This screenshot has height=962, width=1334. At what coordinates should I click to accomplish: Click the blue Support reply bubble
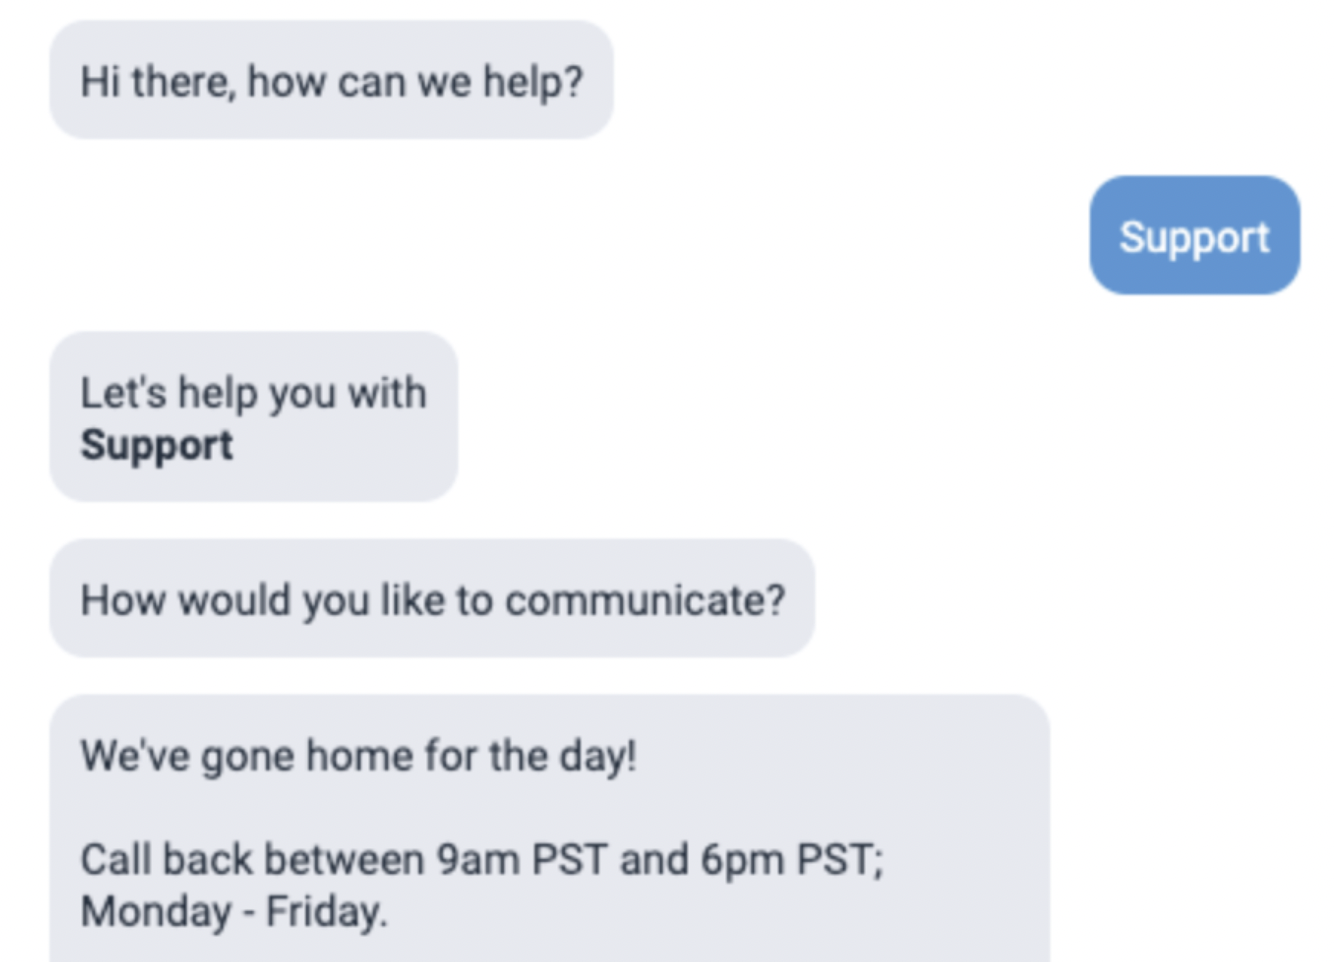(1194, 237)
